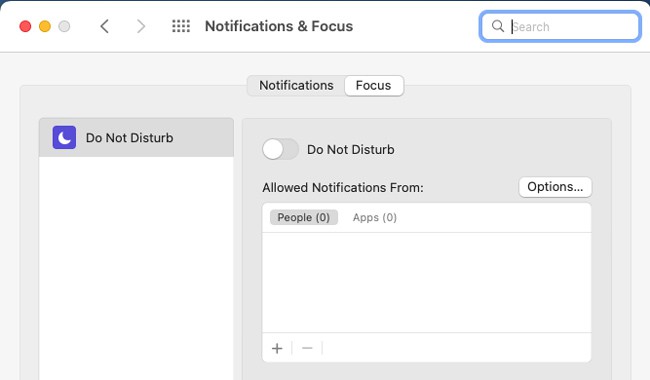Click the 'Notifications & Focus' window title
650x380 pixels.
coord(279,26)
